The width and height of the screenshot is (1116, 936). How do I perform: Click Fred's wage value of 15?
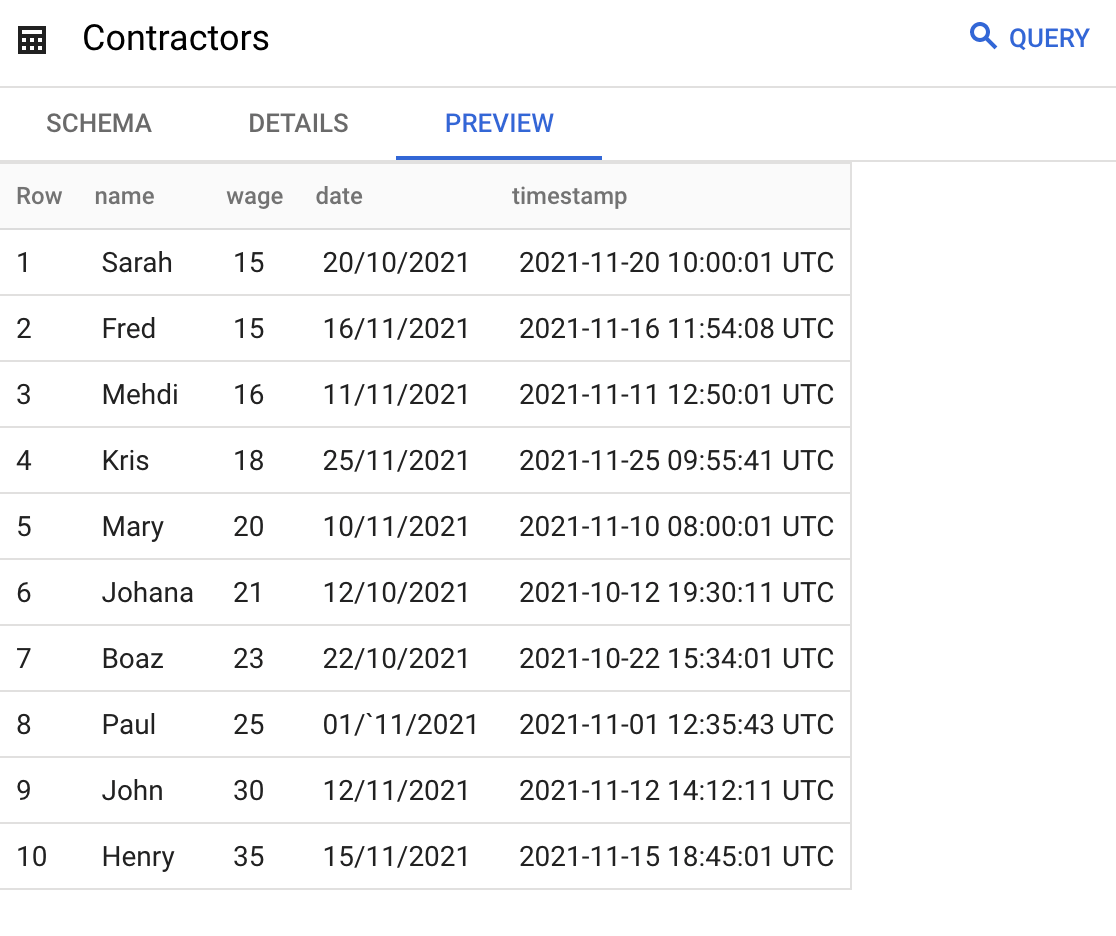pos(248,328)
